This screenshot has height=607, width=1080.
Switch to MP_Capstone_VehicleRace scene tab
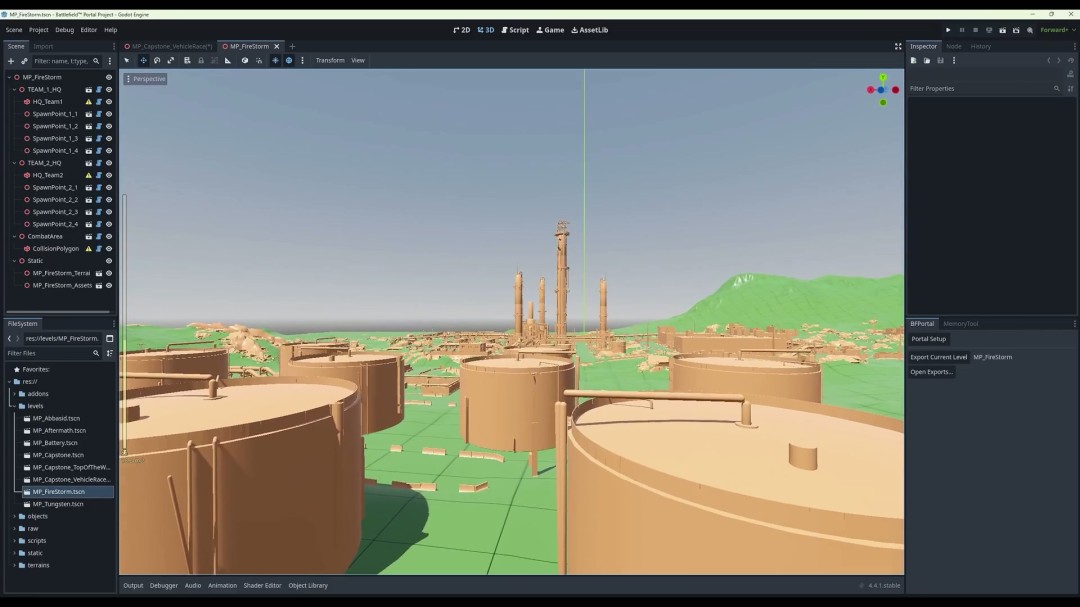pos(171,46)
